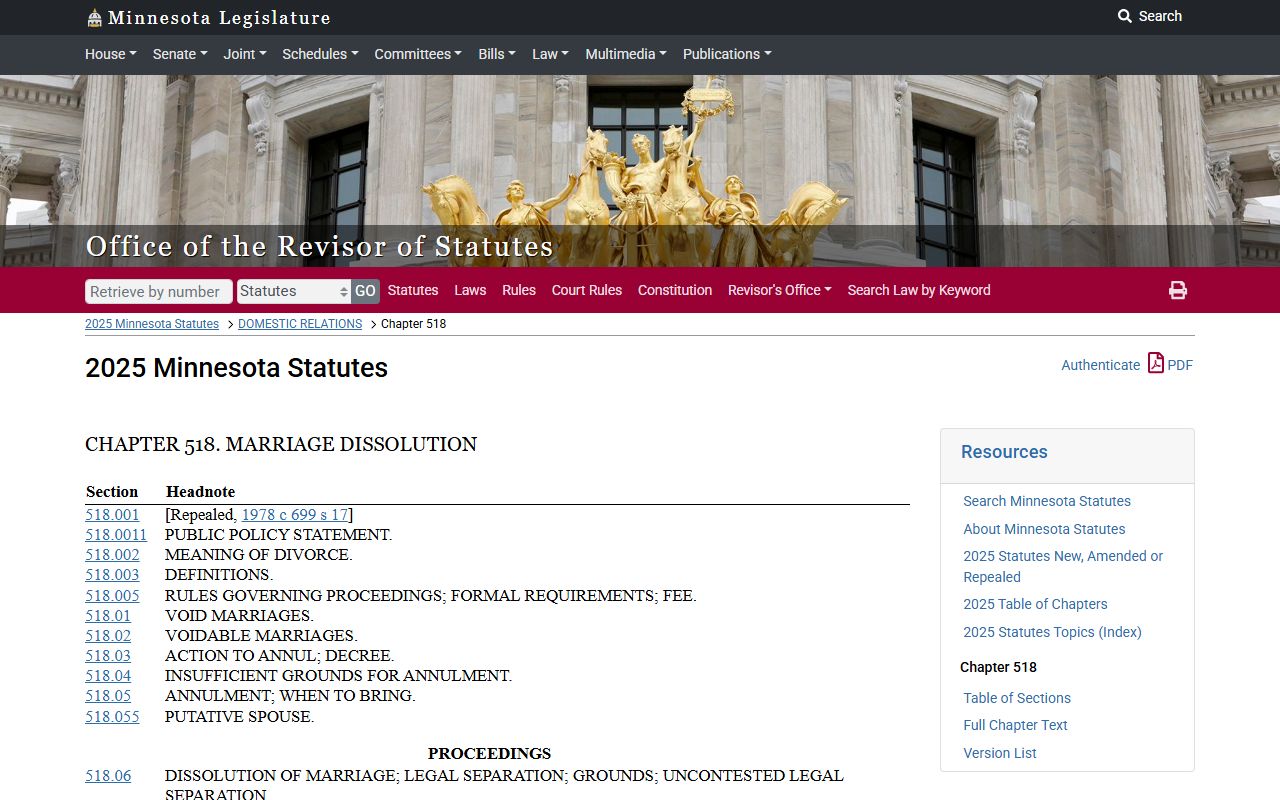
Task: Open section 518.002 Meaning of Divorce
Action: tap(112, 555)
